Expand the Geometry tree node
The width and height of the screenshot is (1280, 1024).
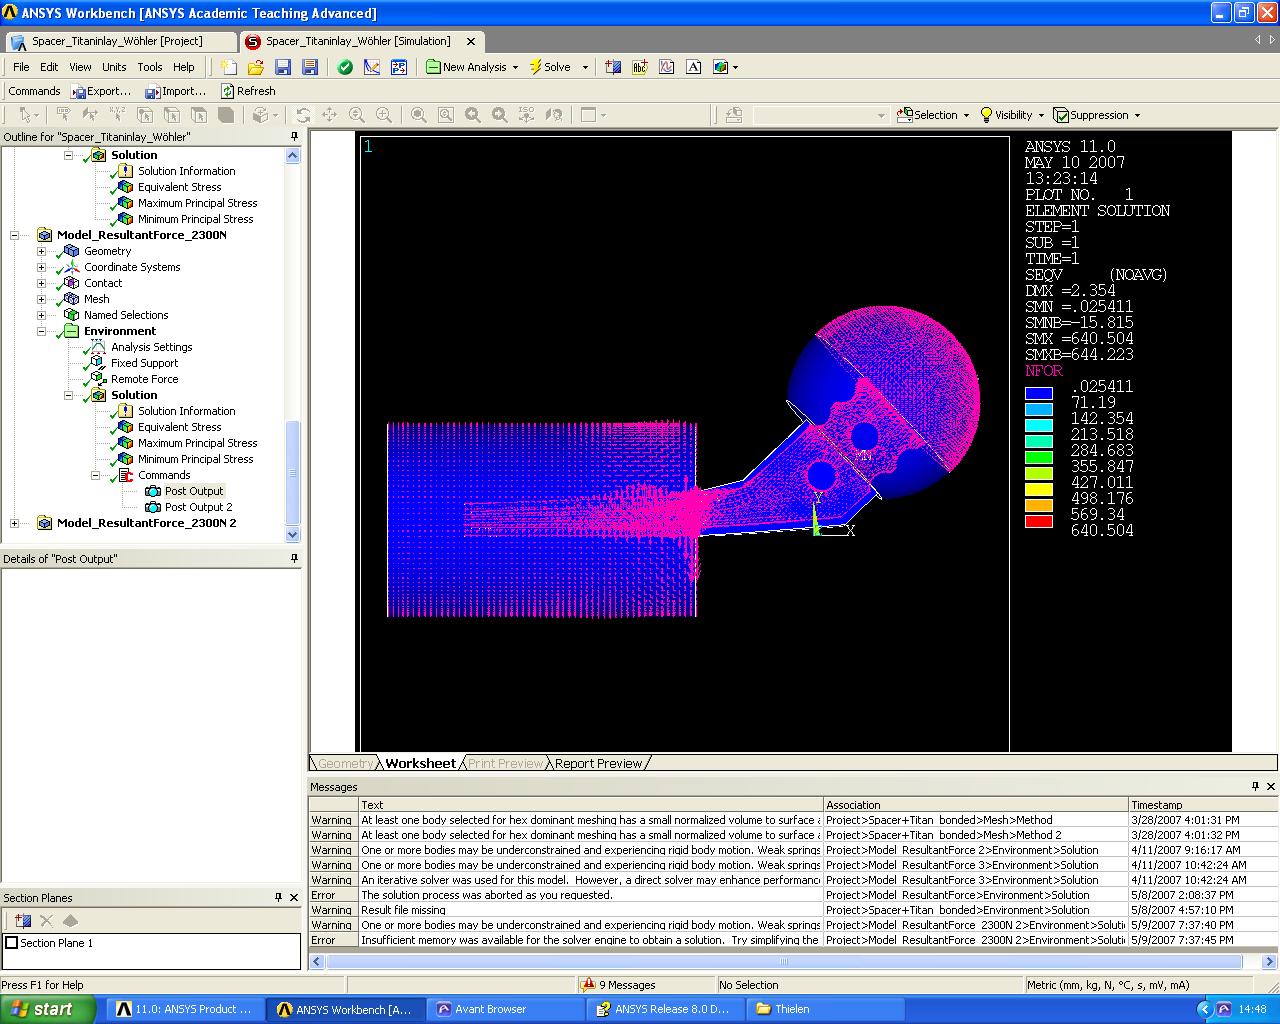41,251
